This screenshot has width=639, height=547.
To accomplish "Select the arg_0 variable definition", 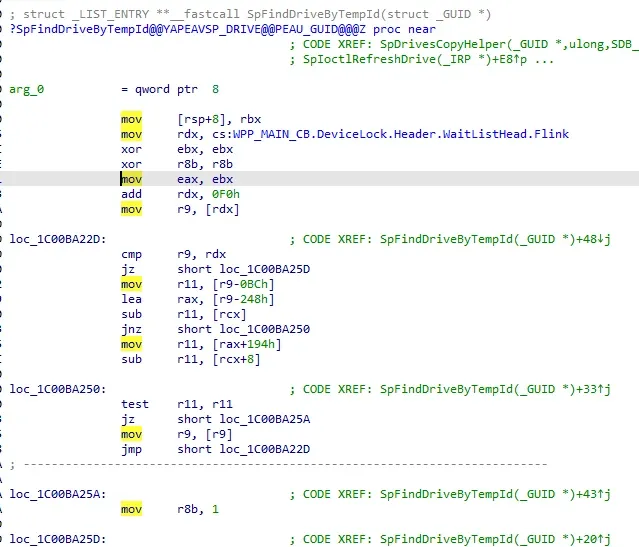I will click(27, 89).
